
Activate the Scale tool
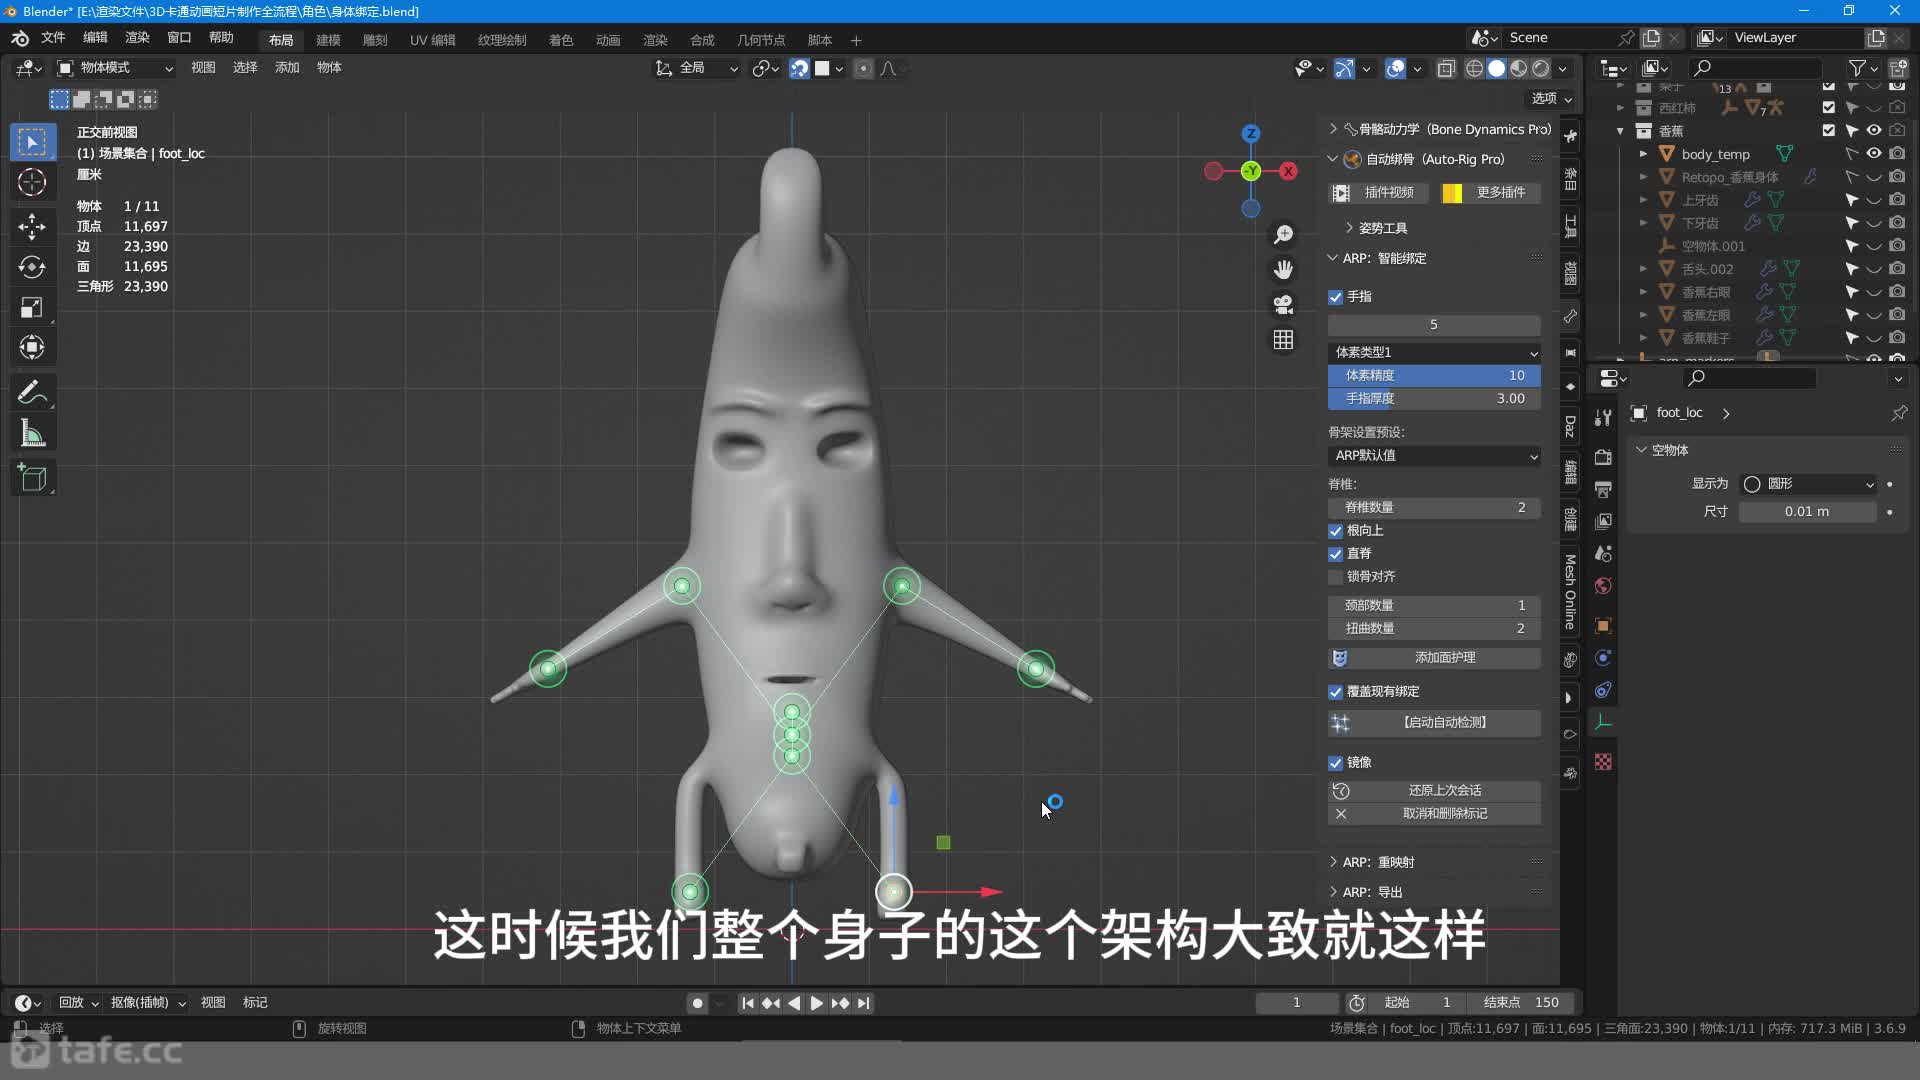click(32, 307)
